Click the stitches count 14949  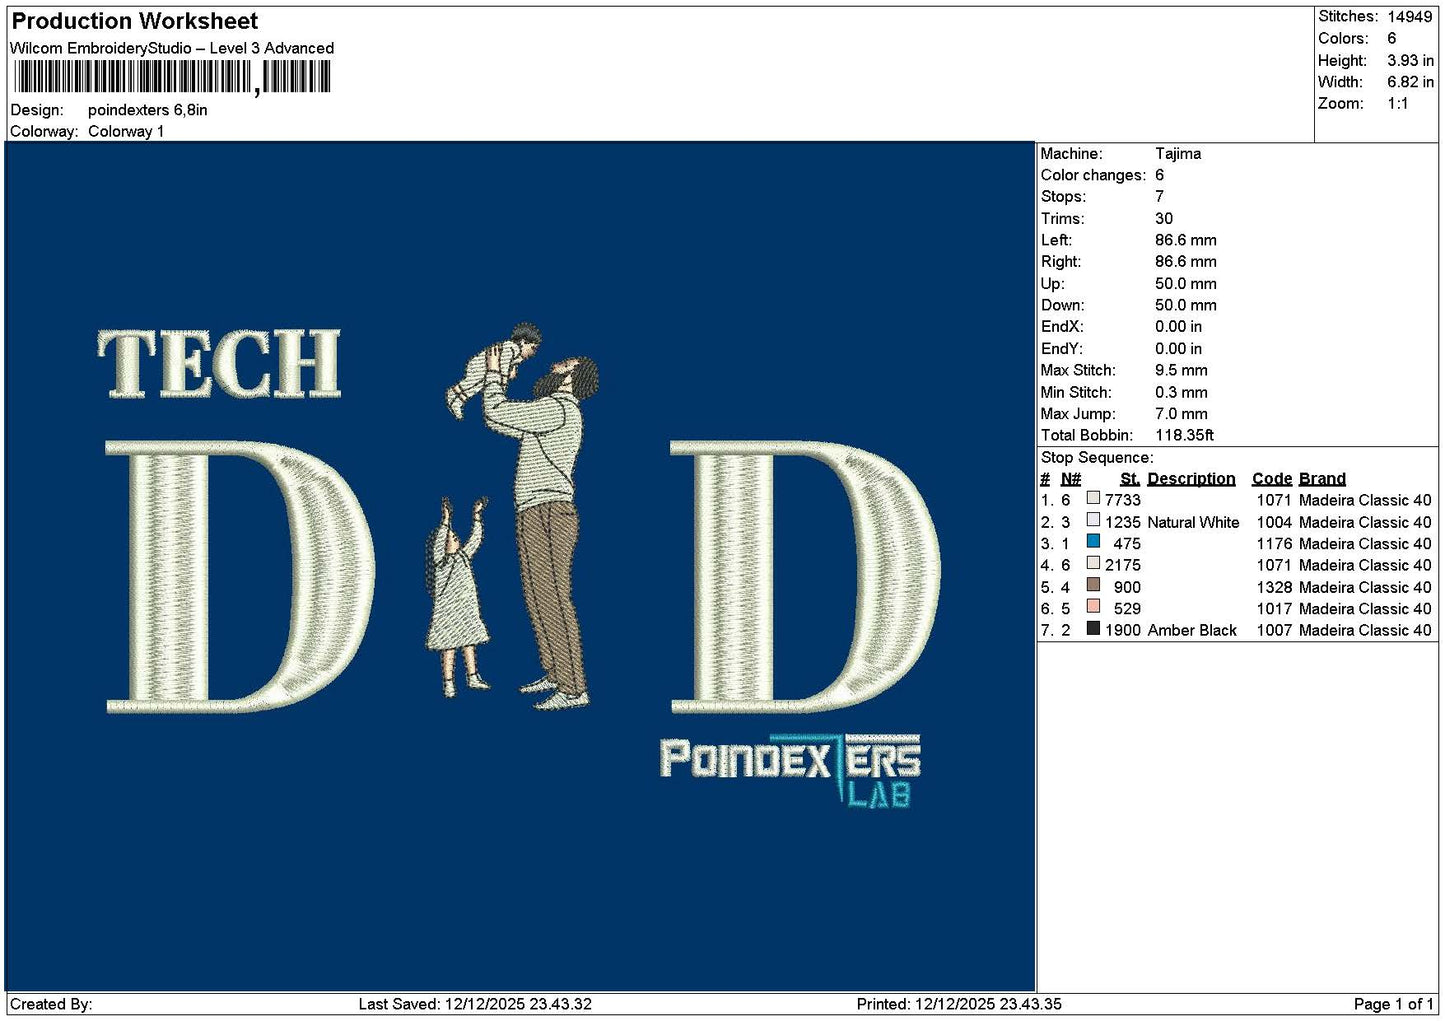tap(1410, 16)
